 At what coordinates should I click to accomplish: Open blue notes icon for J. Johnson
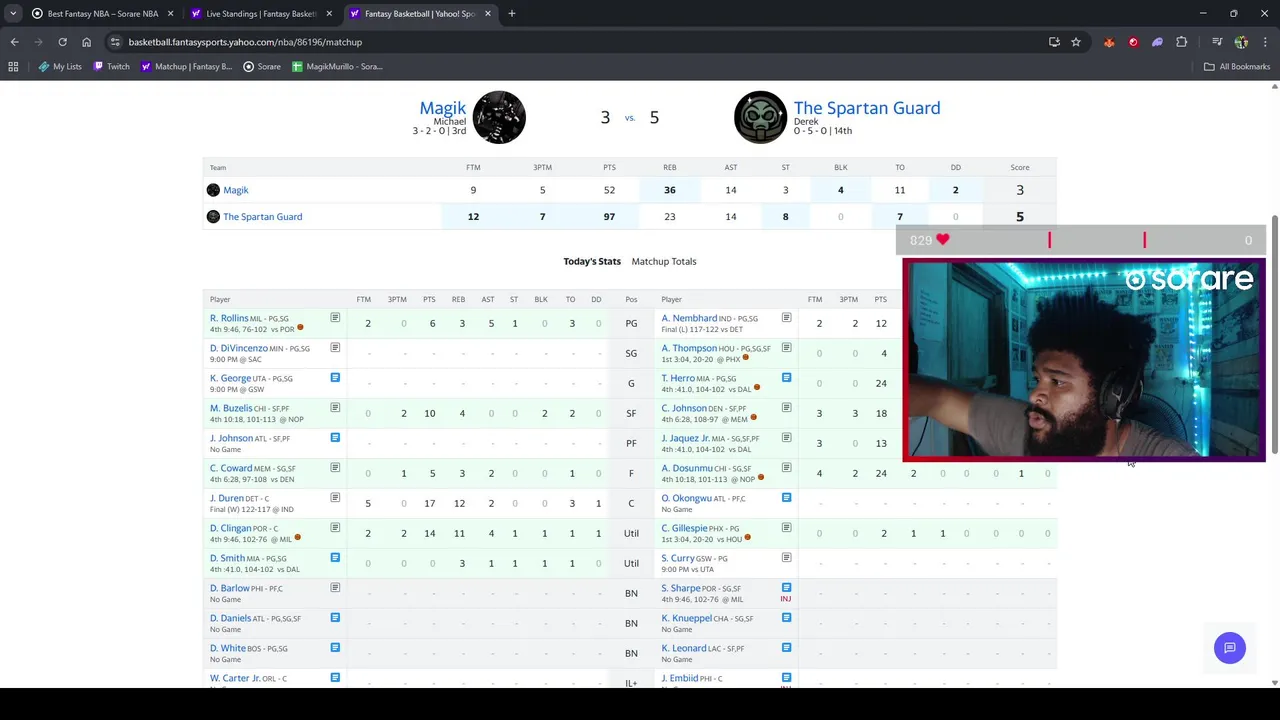point(335,438)
